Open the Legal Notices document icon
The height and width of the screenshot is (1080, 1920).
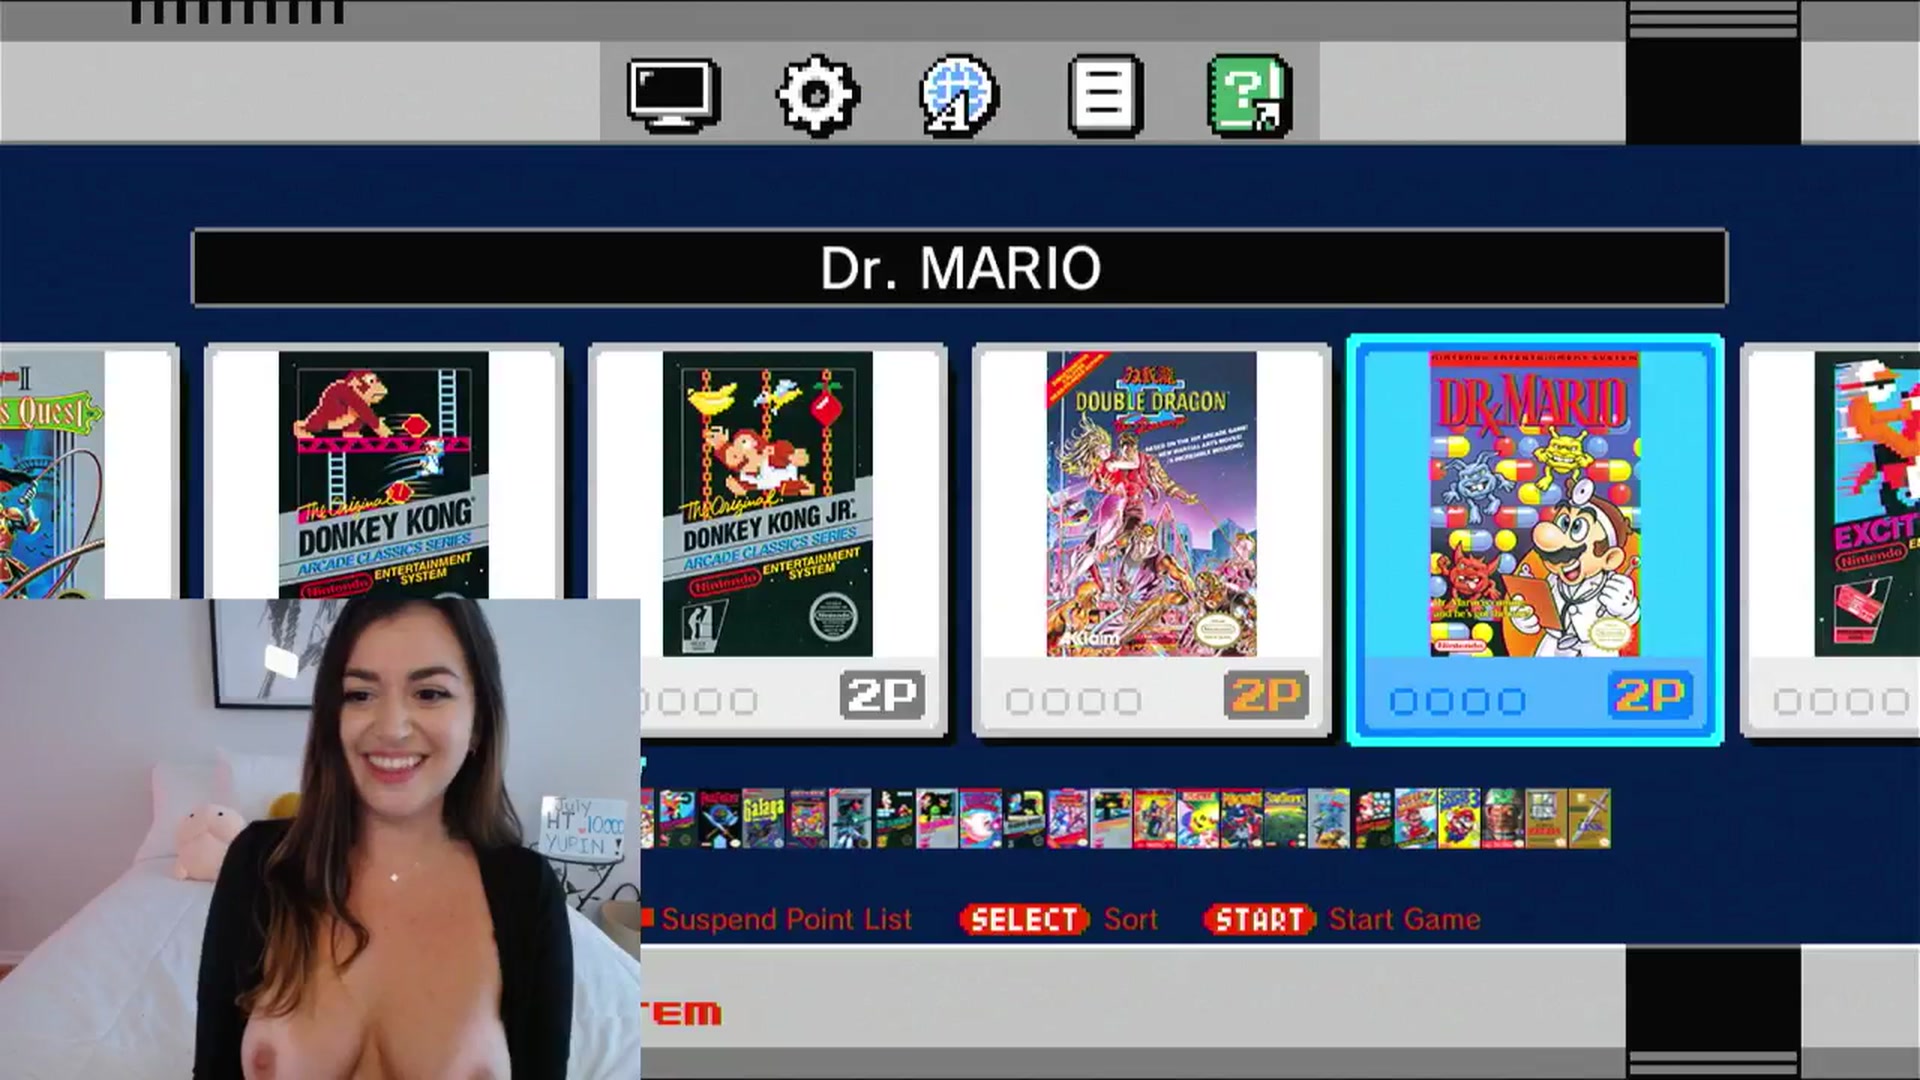1104,95
